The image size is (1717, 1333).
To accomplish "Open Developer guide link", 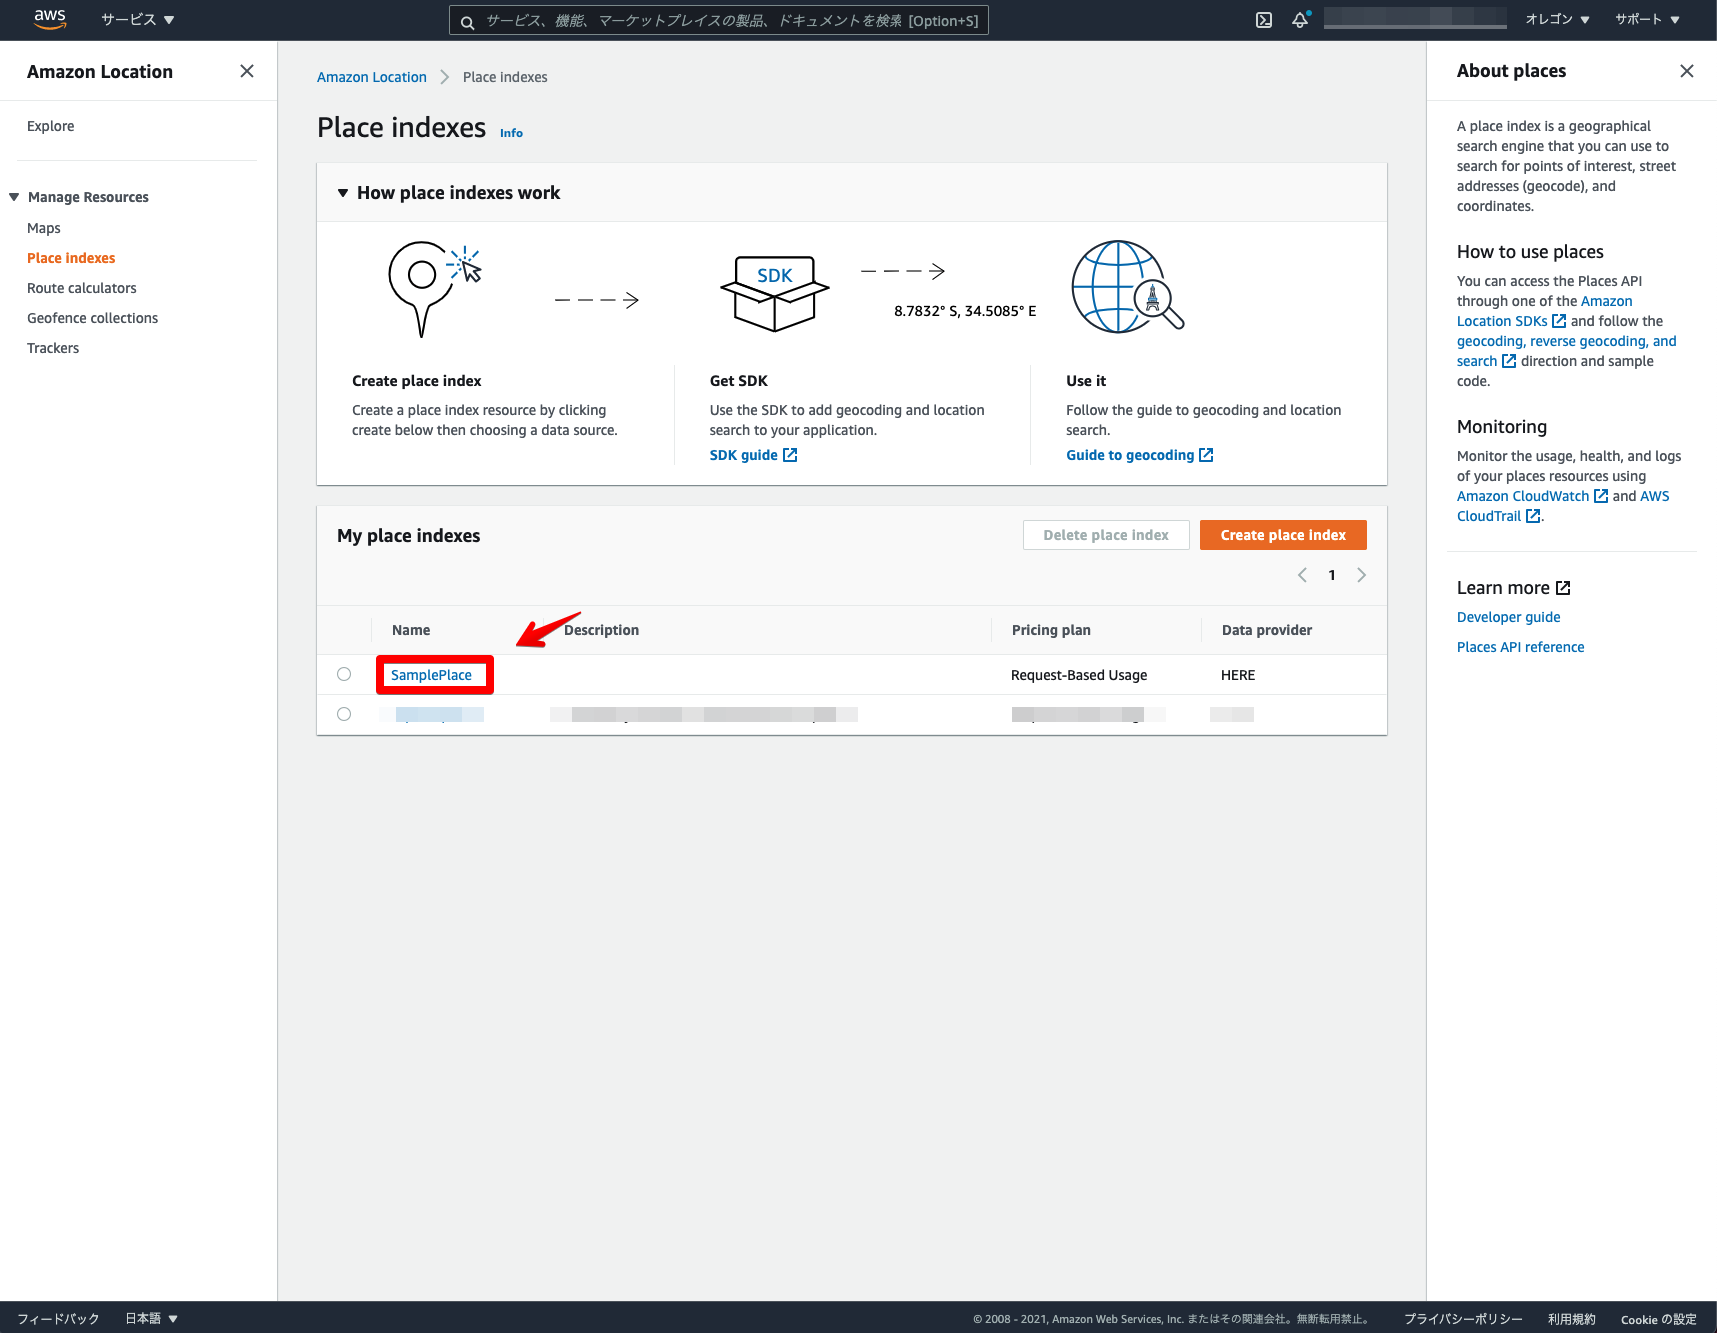I will point(1508,617).
